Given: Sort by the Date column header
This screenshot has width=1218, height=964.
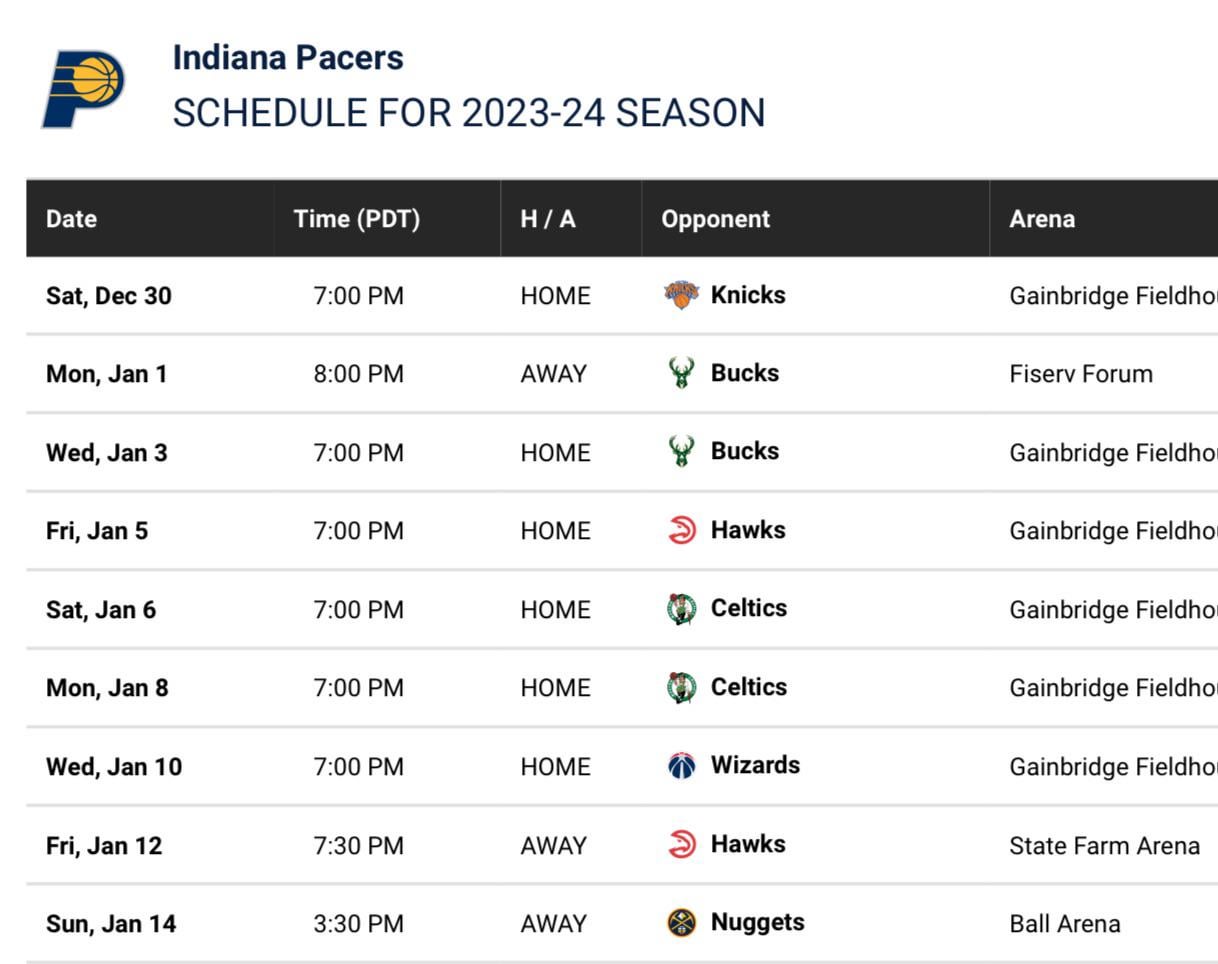Looking at the screenshot, I should click(x=71, y=219).
